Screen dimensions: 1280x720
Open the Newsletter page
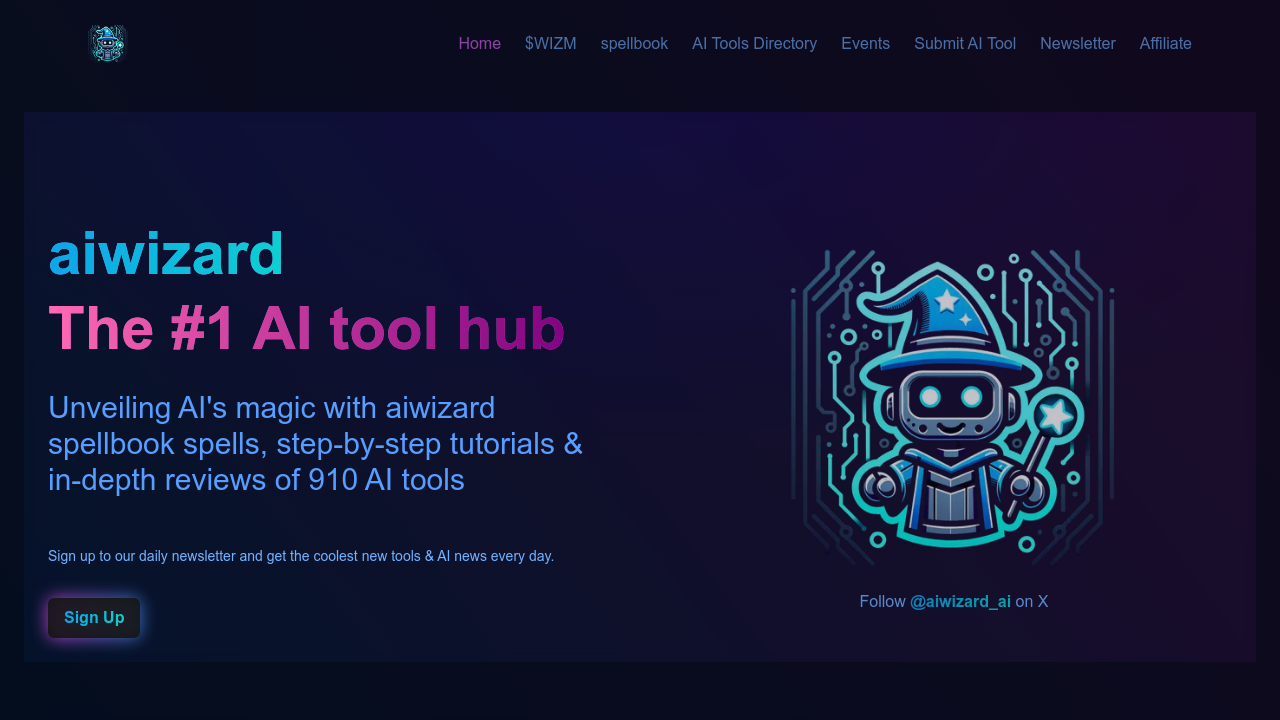pyautogui.click(x=1078, y=43)
